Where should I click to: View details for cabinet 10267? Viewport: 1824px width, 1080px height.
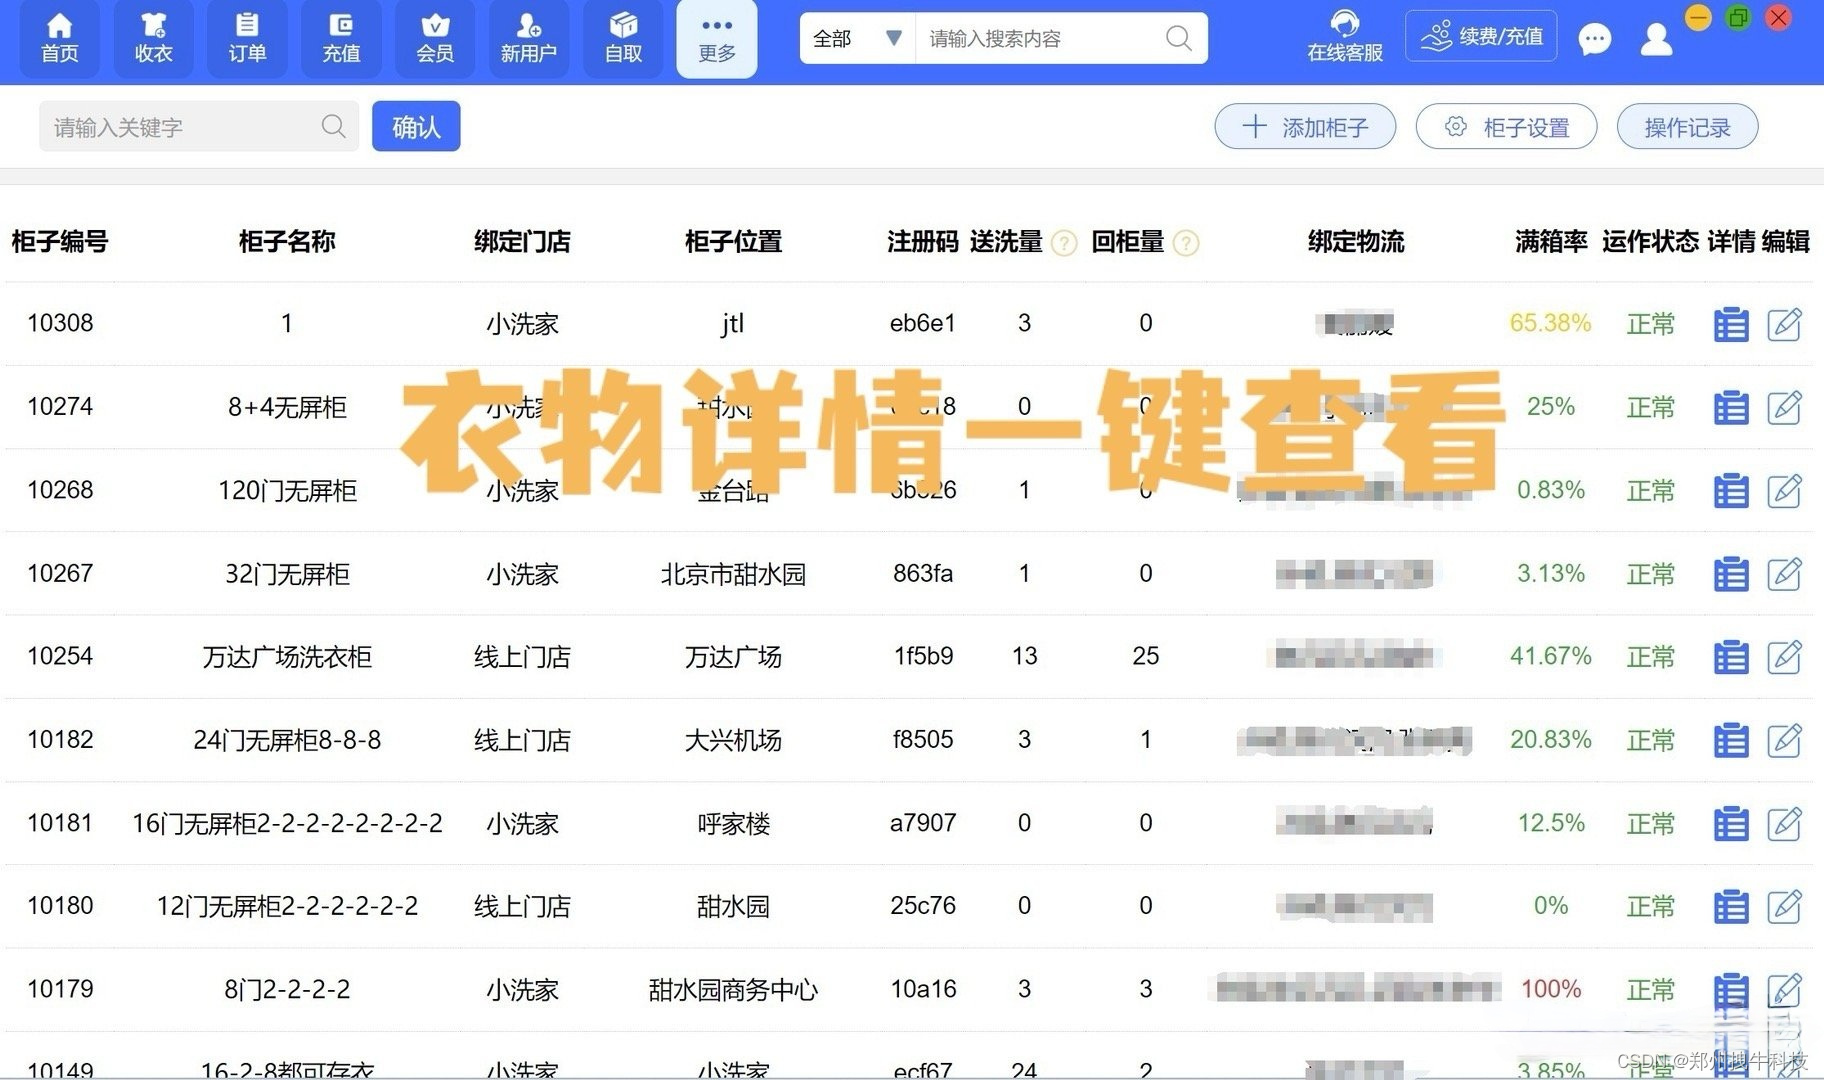[x=1731, y=575]
